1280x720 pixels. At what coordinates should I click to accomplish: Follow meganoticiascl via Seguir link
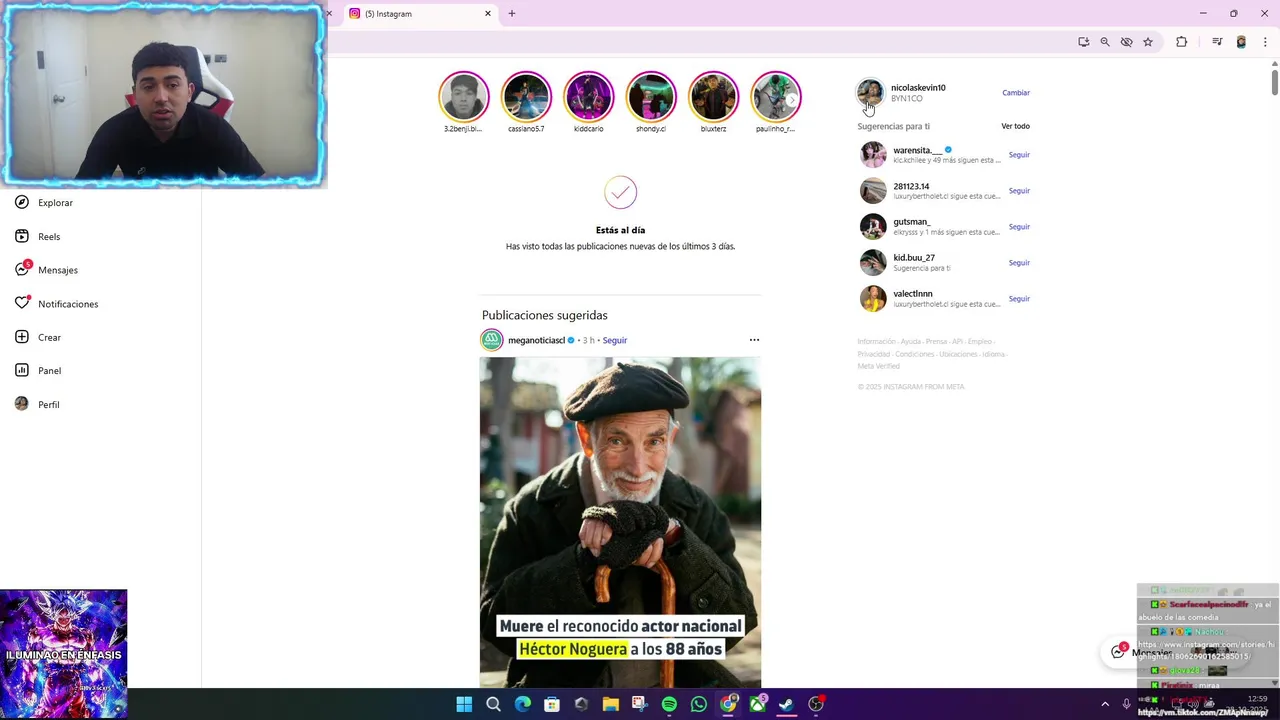pos(615,340)
